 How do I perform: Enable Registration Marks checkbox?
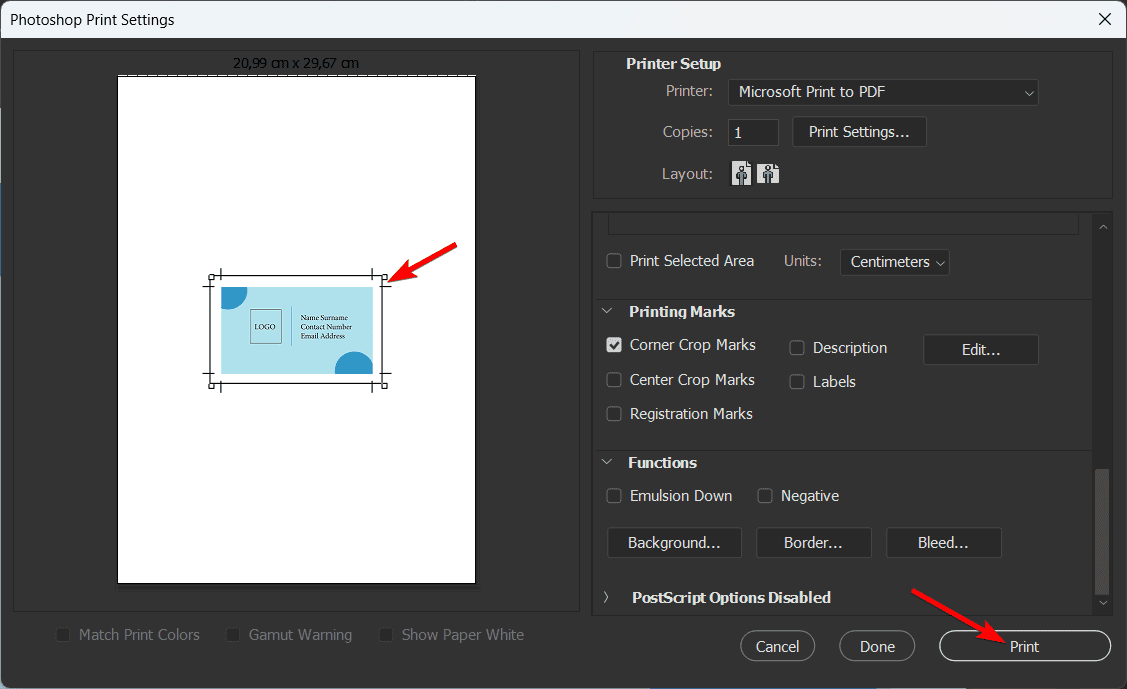[614, 414]
